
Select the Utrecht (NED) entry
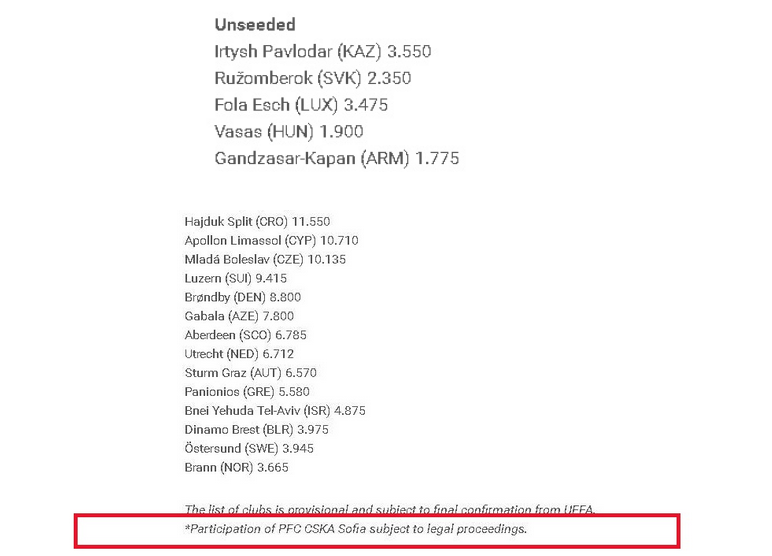(239, 354)
